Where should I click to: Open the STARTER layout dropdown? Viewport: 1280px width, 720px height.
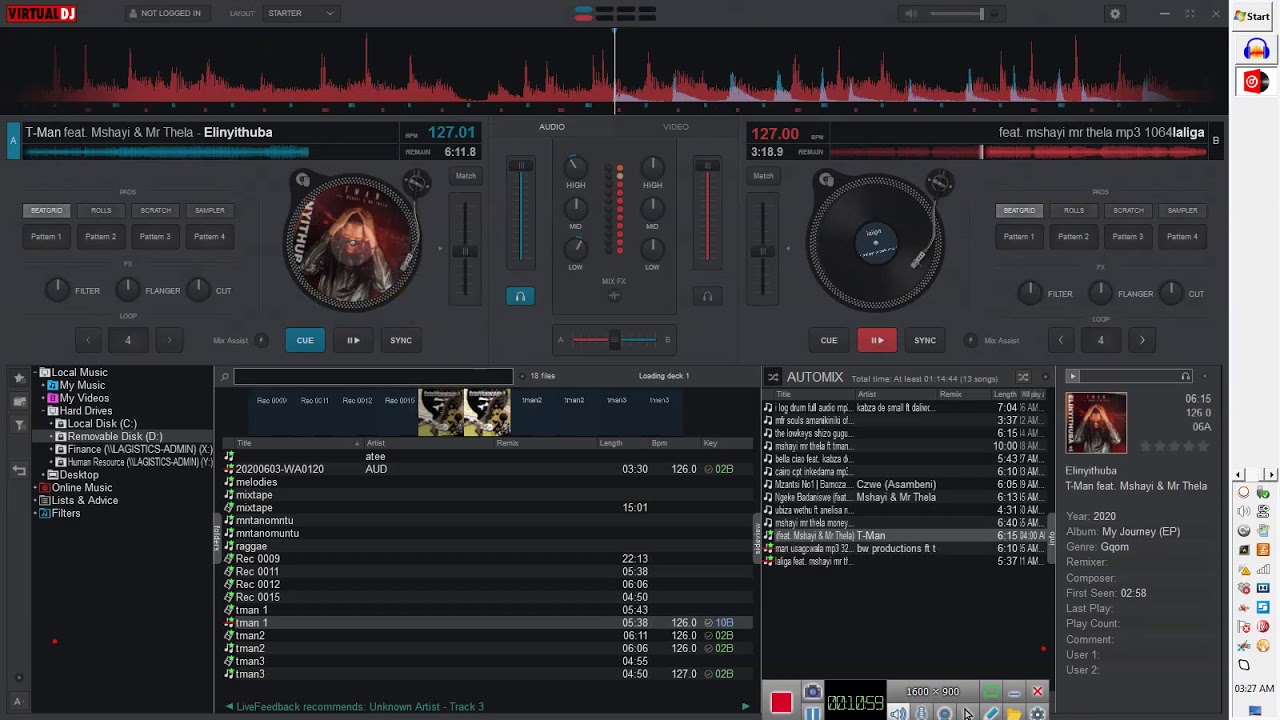302,14
